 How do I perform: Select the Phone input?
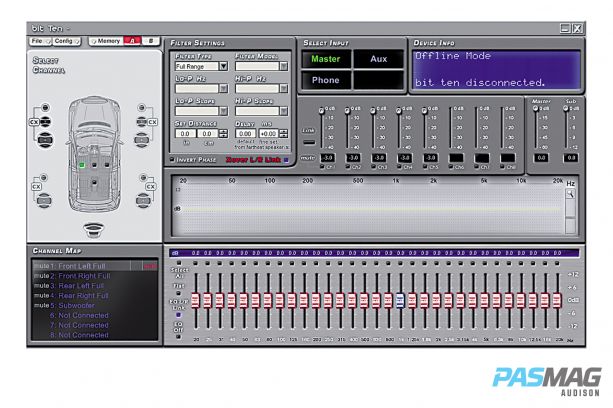(326, 80)
